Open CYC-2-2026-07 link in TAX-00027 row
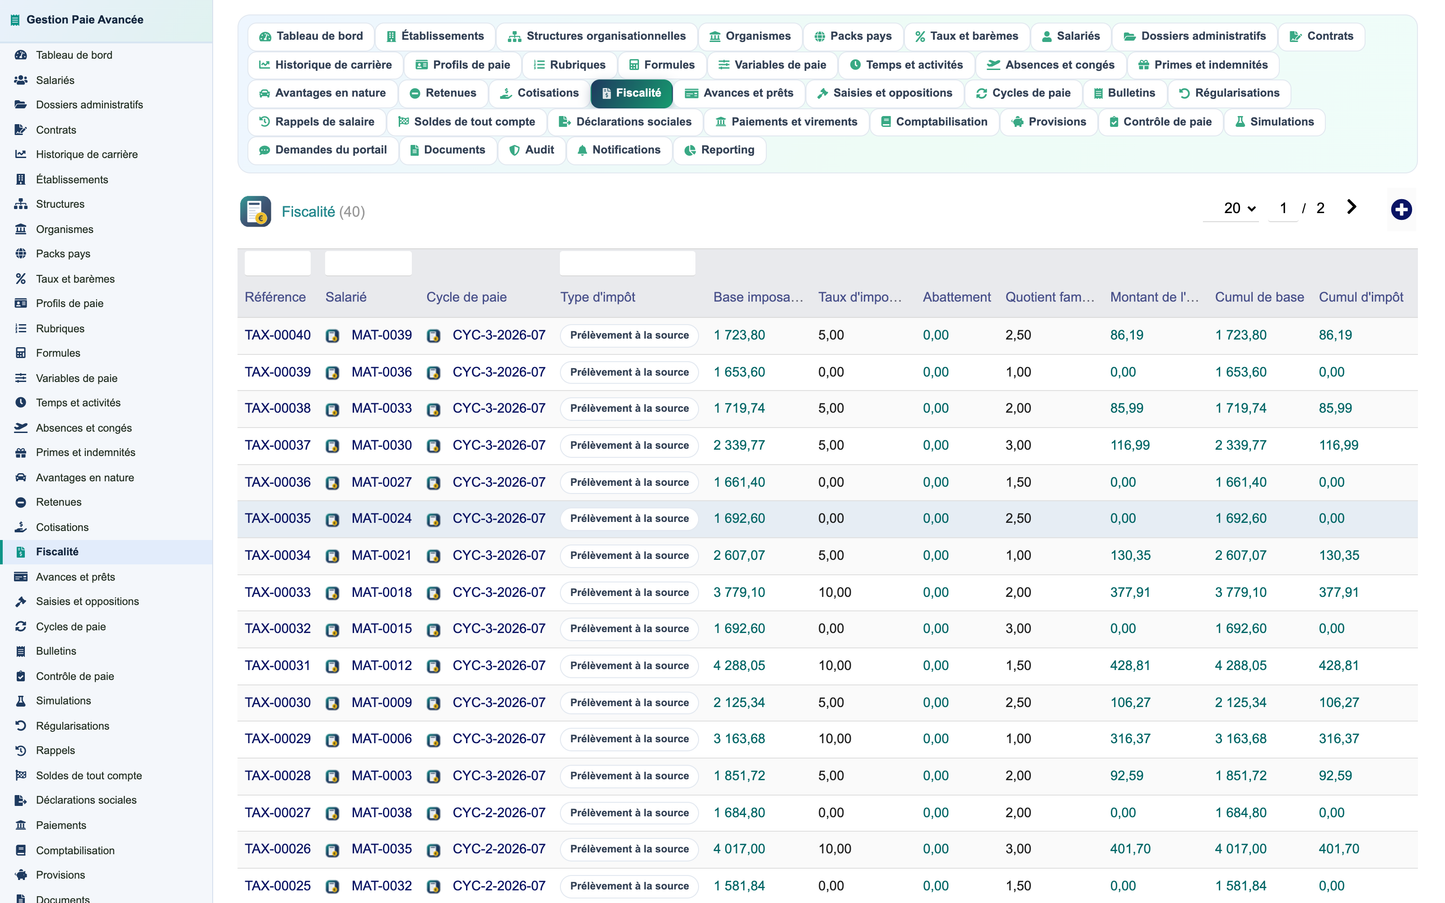1445x903 pixels. (499, 812)
